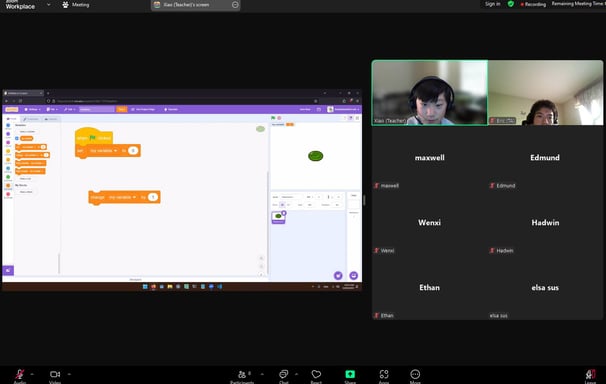Toggle my variable checkbox in palette
Viewport: 606px width, 384px height.
click(x=17, y=138)
